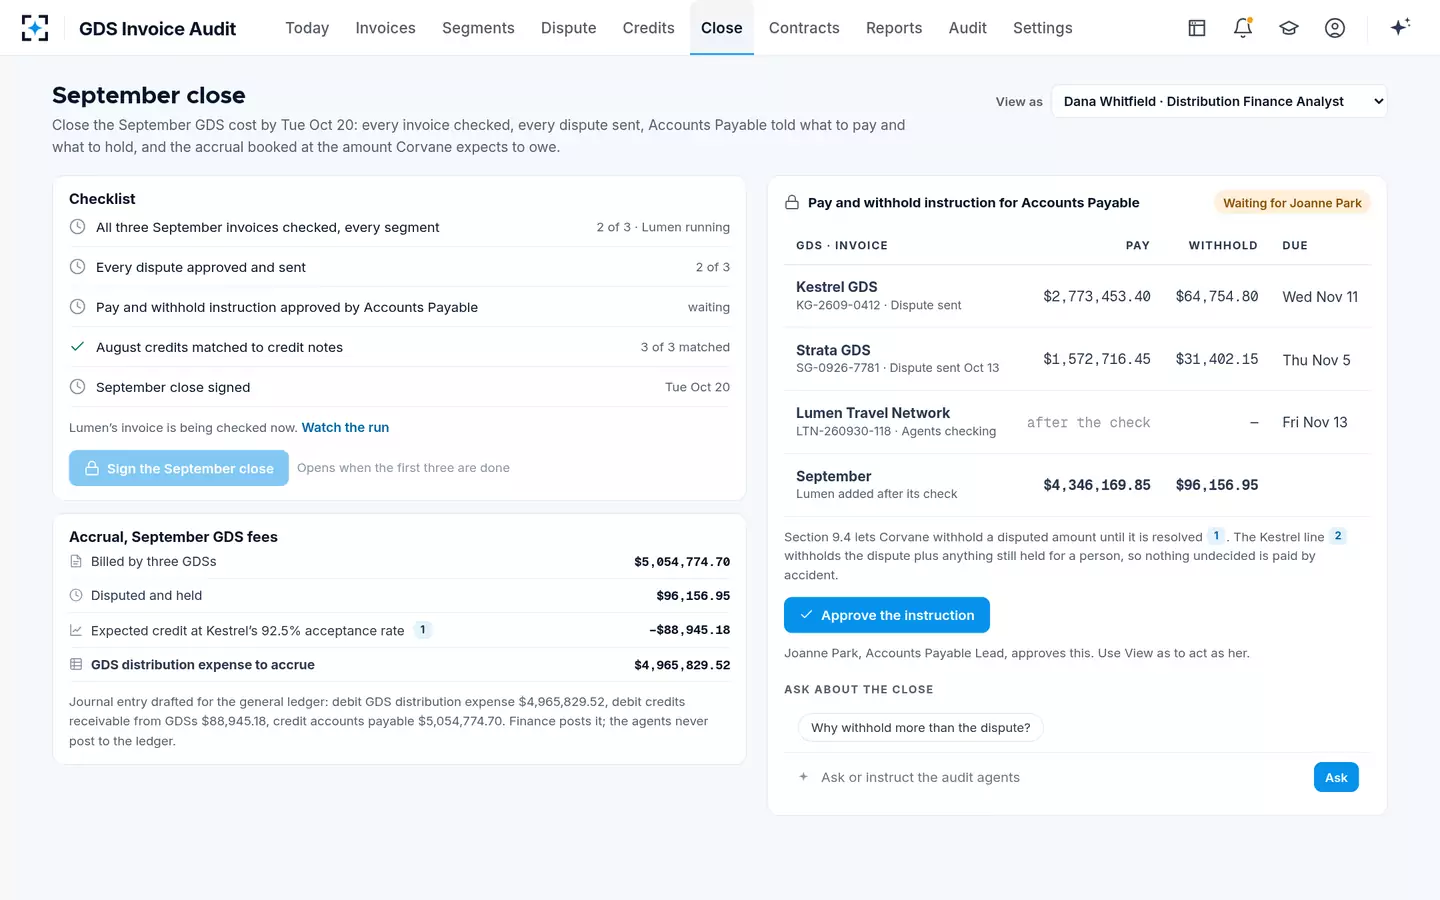
Task: Select the Close tab
Action: (x=722, y=28)
